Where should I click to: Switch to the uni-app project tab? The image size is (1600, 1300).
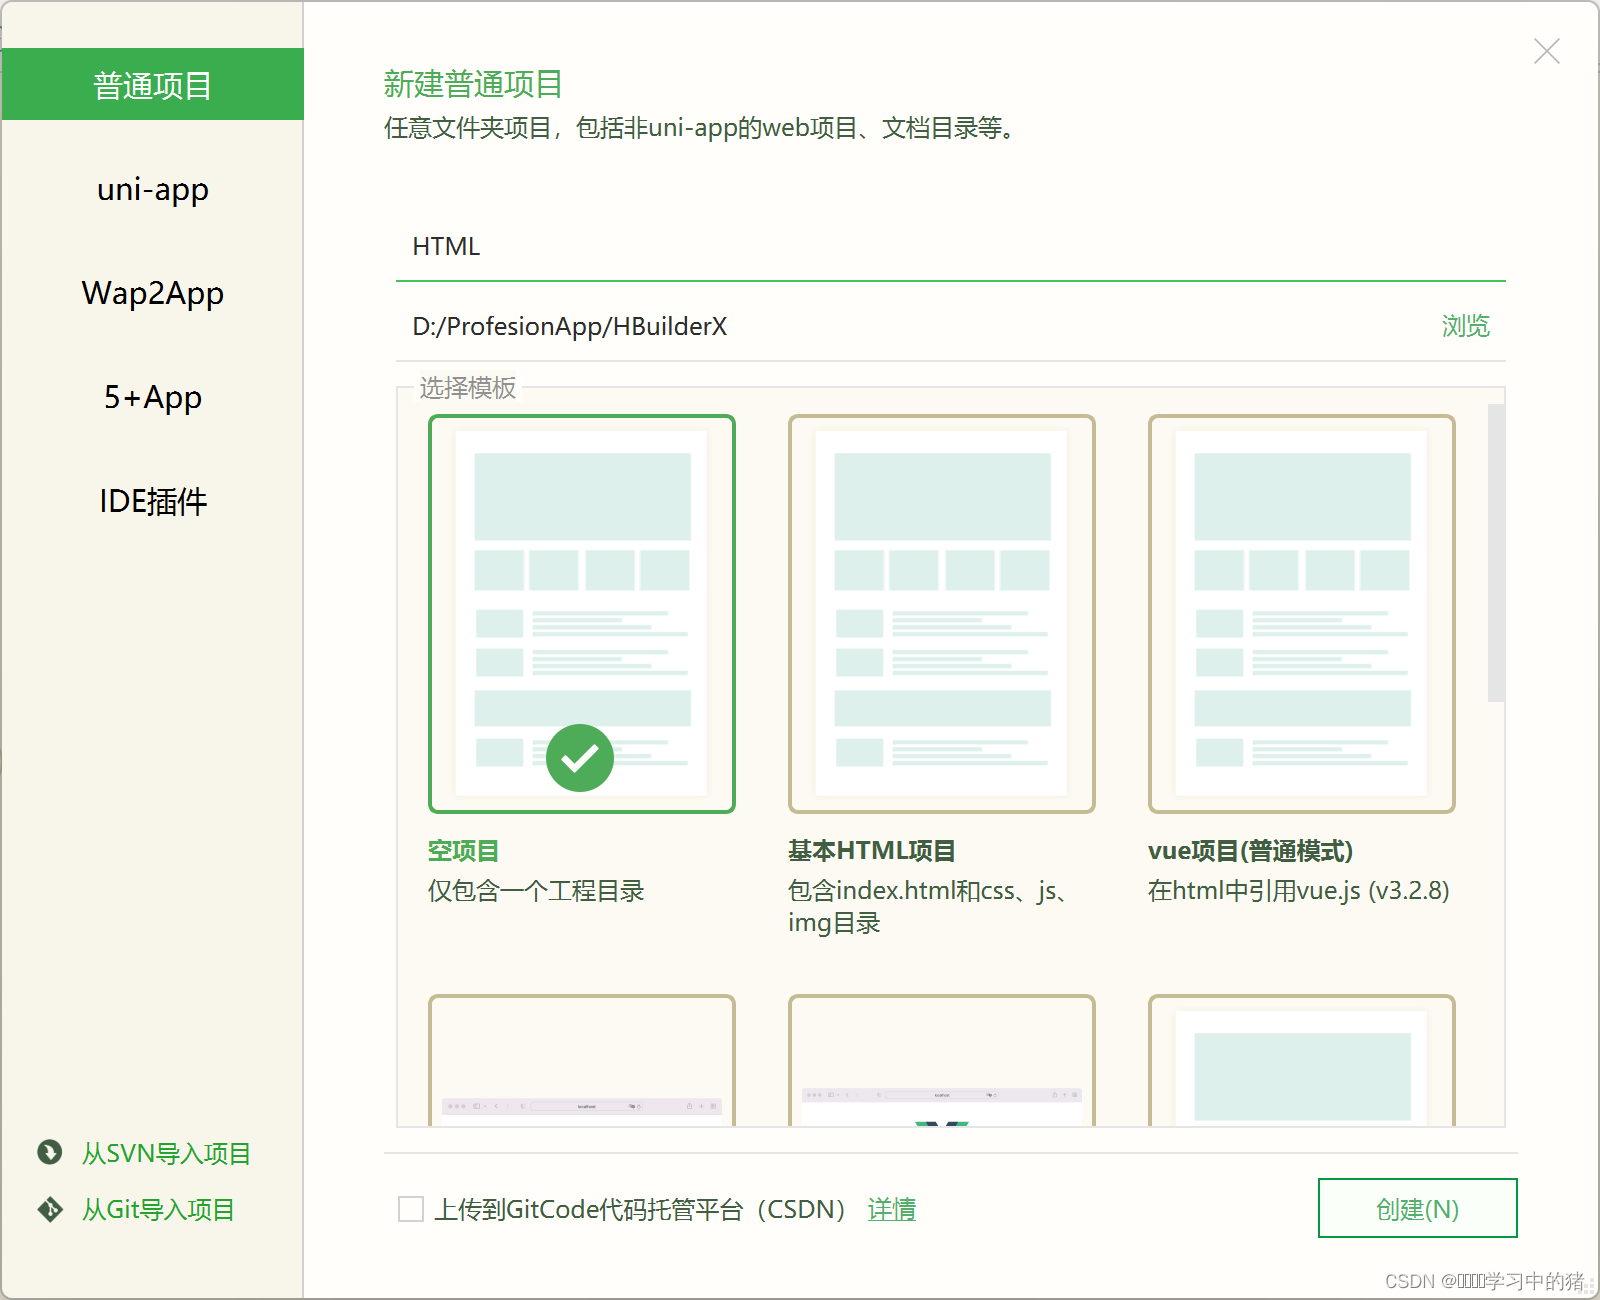coord(152,189)
